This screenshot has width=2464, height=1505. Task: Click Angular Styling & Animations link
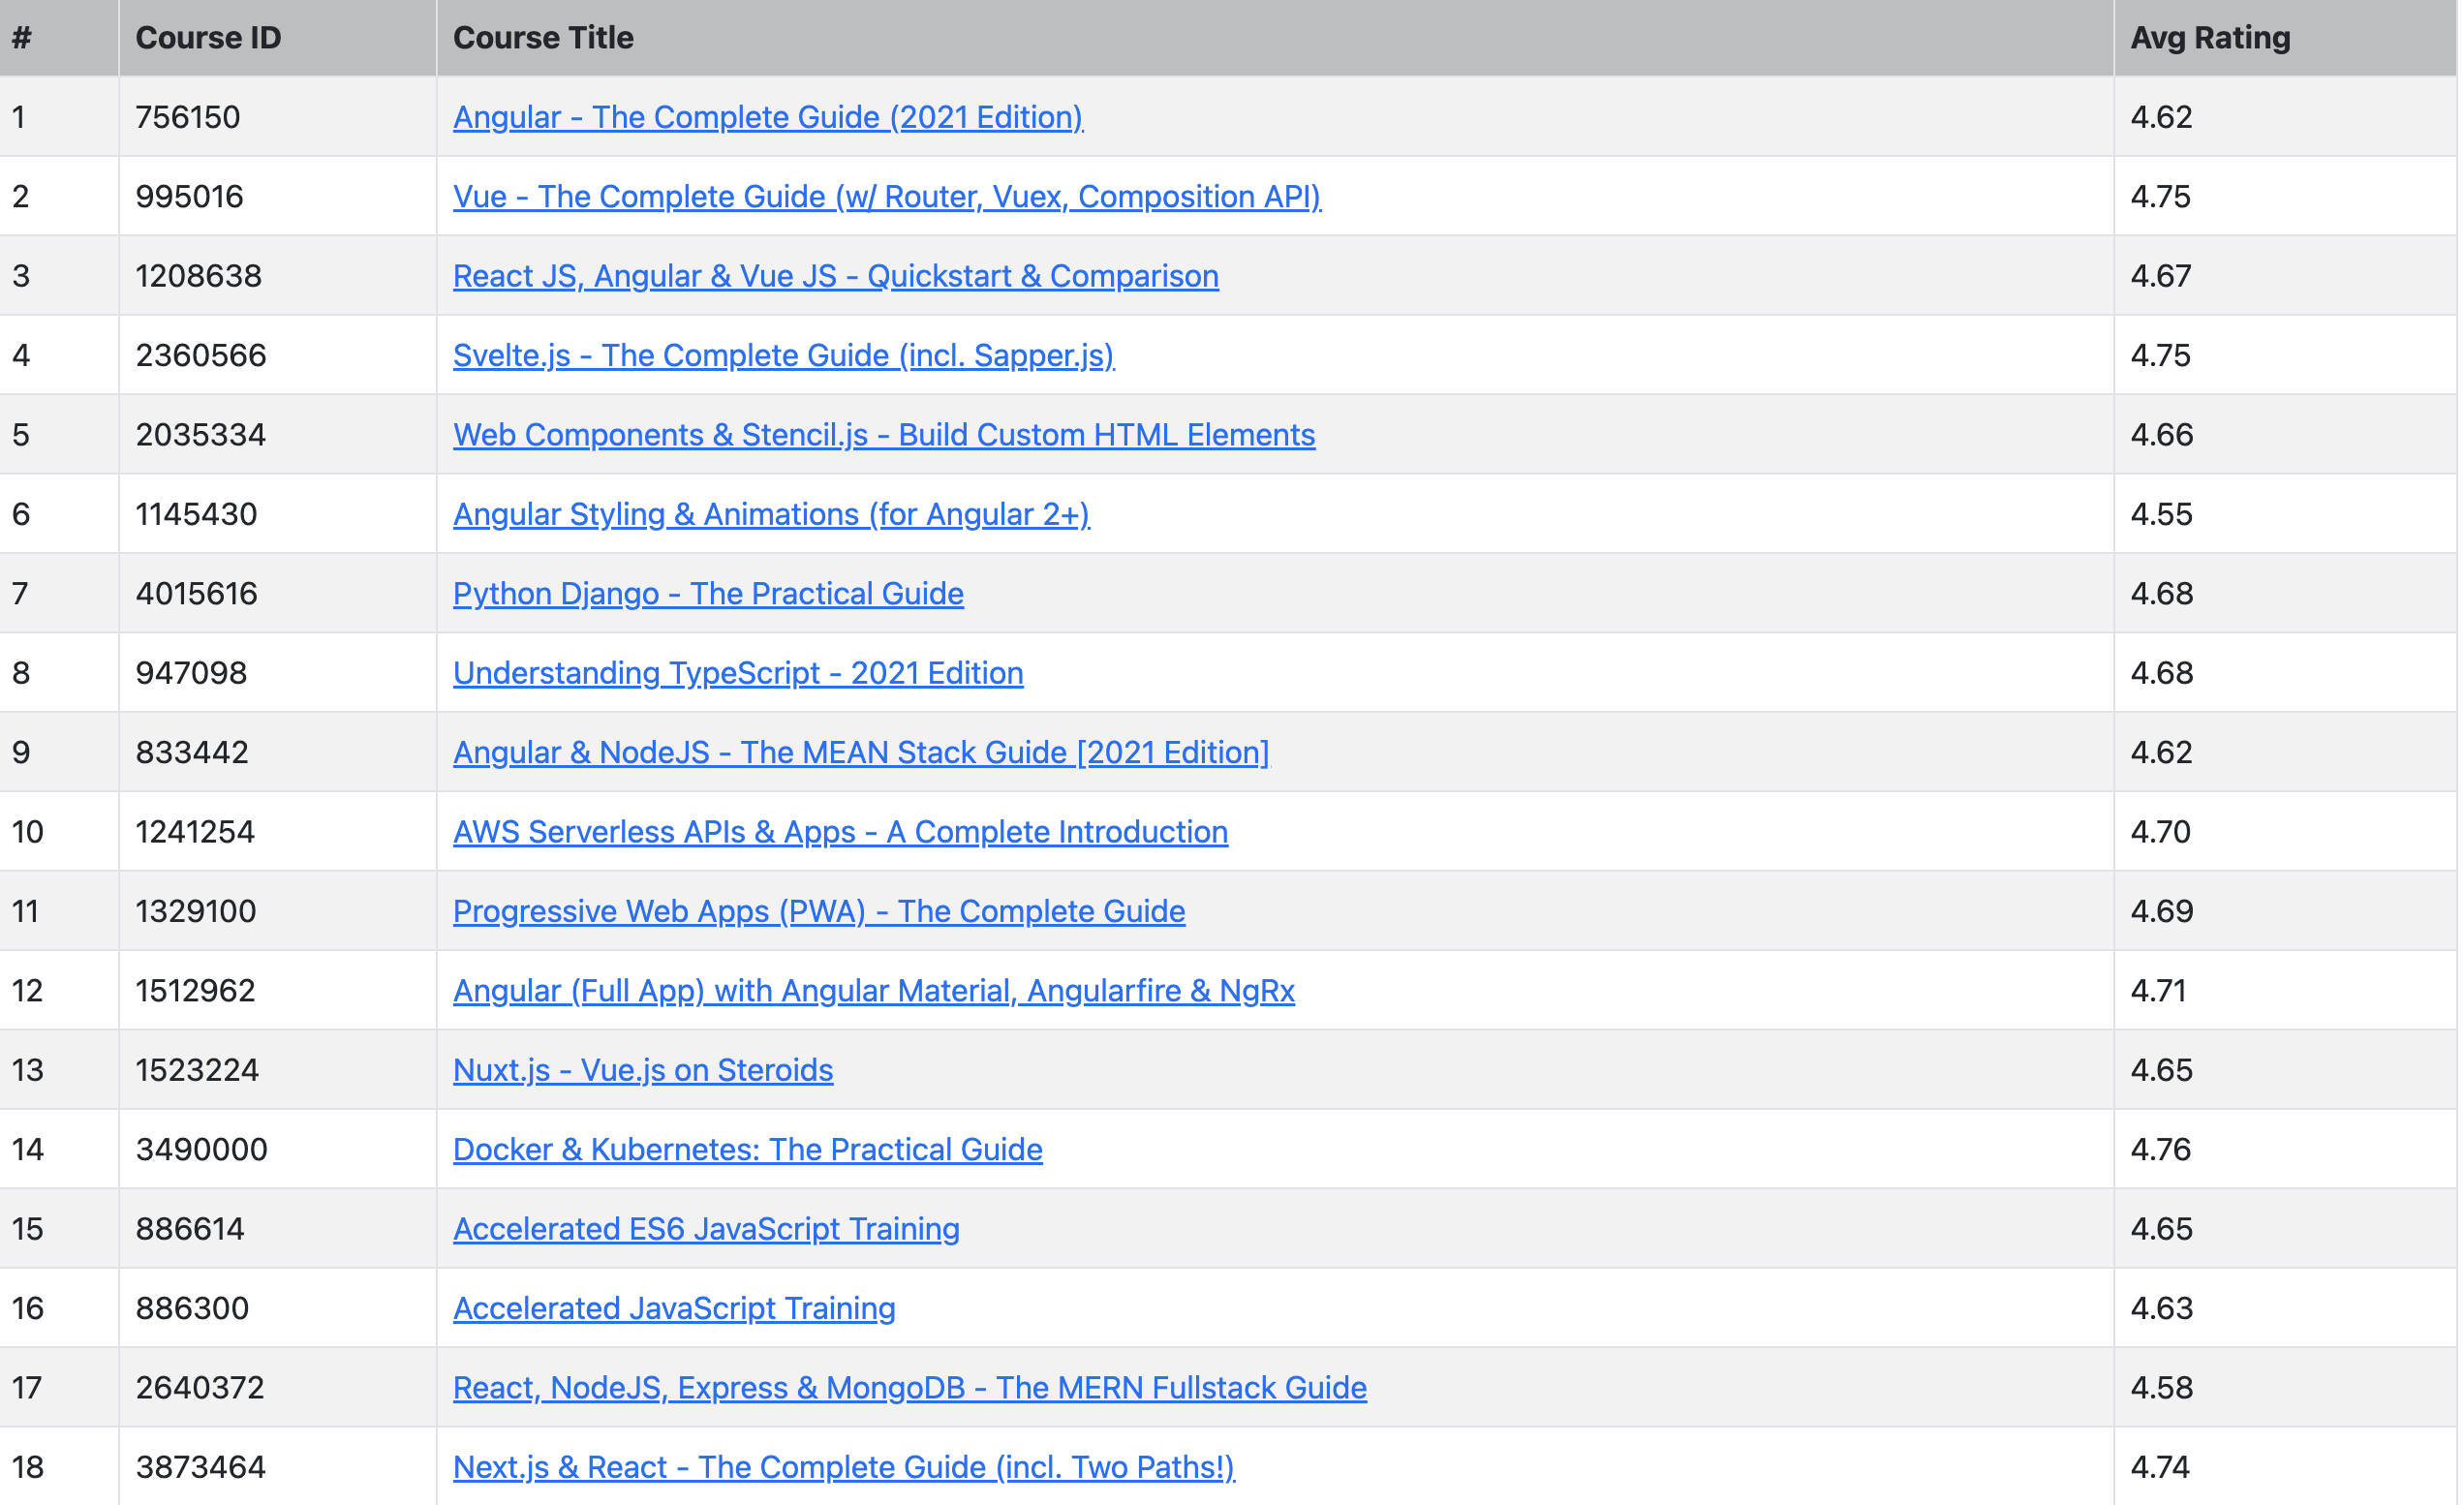click(771, 514)
